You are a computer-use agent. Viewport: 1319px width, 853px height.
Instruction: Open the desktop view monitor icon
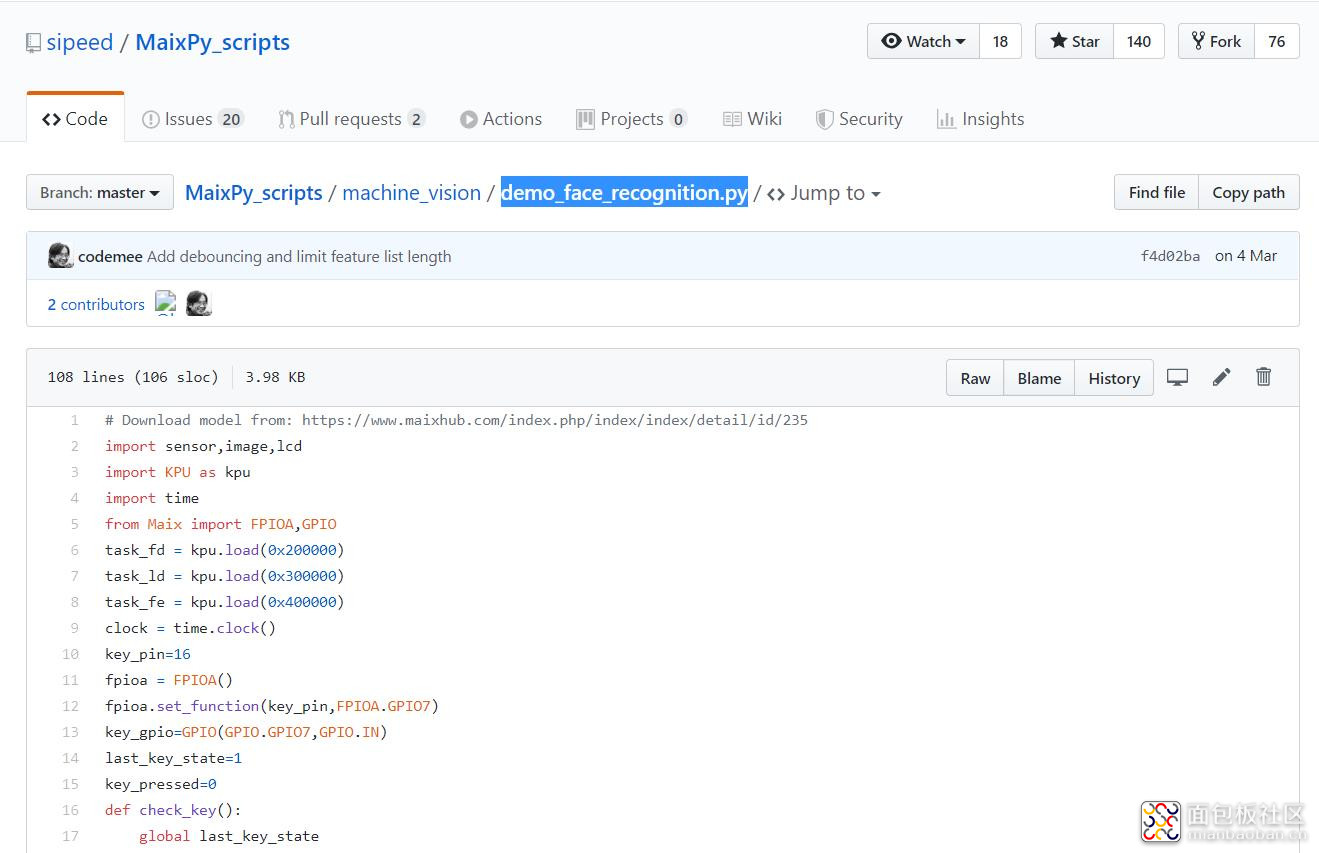[x=1177, y=378]
